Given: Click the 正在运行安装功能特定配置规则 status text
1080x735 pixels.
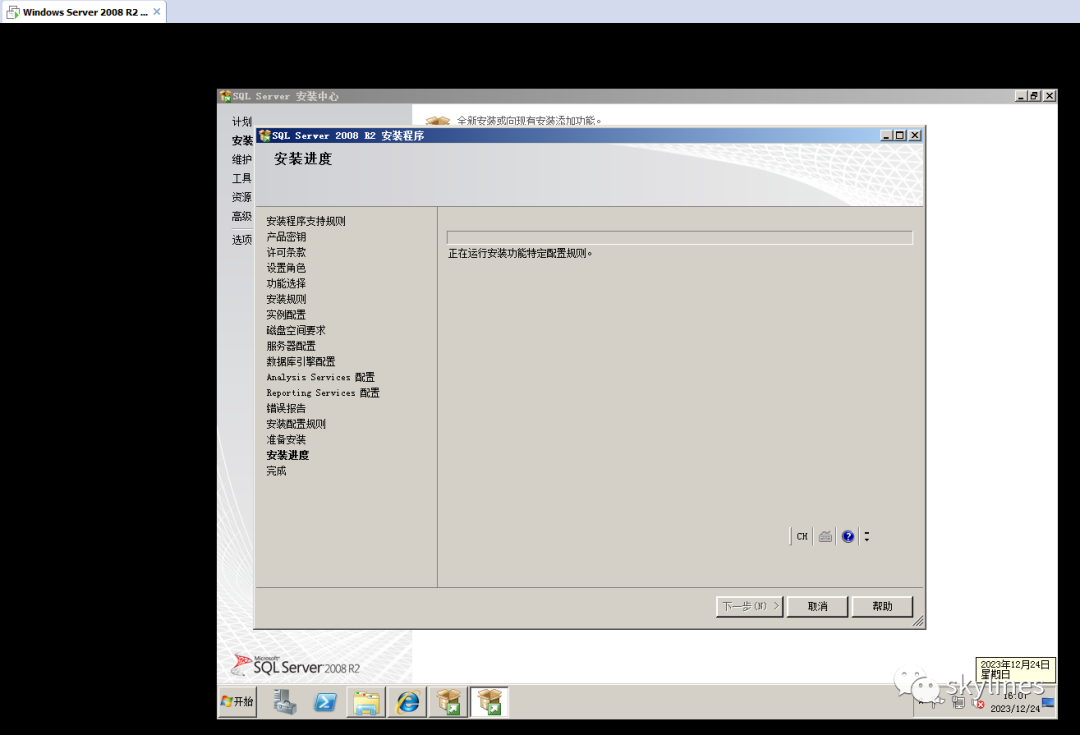Looking at the screenshot, I should coord(520,253).
